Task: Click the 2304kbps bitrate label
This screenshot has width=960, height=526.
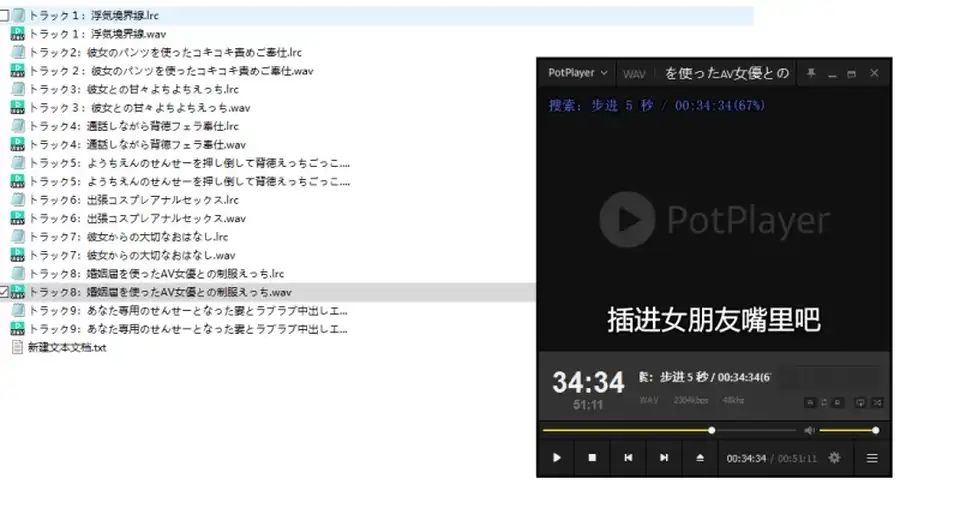Action: click(691, 400)
